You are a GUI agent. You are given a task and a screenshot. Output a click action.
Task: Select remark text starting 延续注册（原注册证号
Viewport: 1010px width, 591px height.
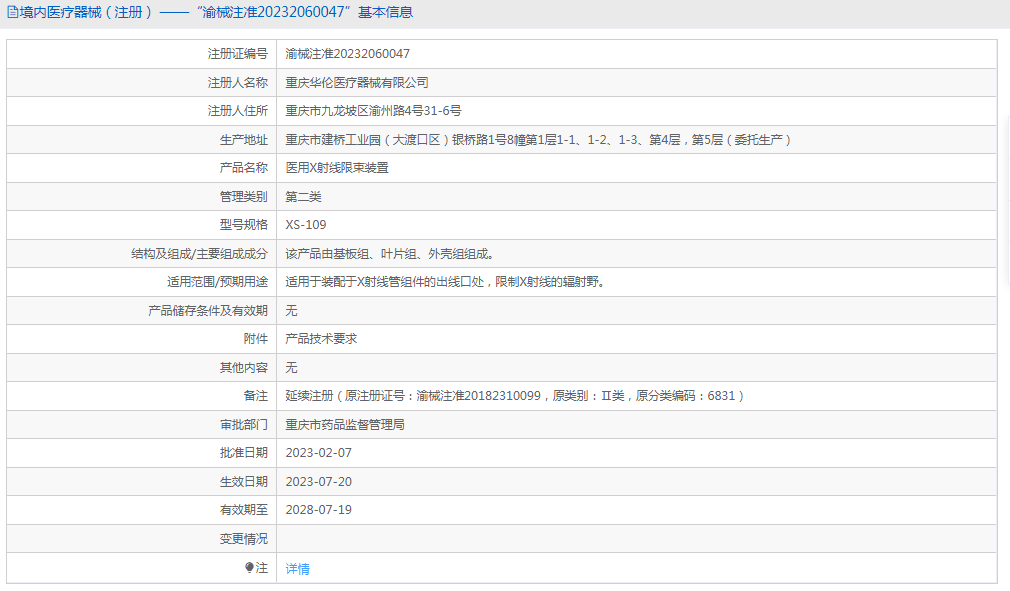coord(515,396)
